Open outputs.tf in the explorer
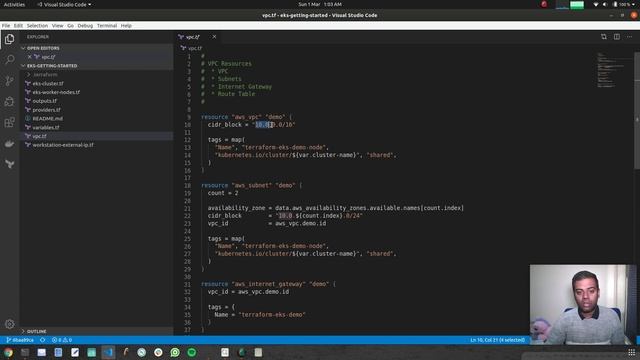Viewport: 640px width, 360px height. 97,101
